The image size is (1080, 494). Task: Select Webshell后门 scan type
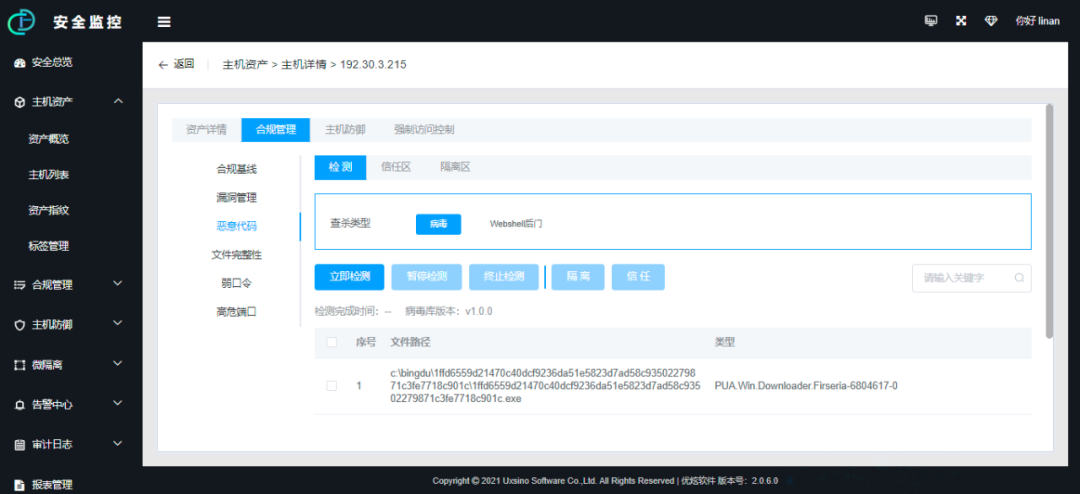click(516, 224)
